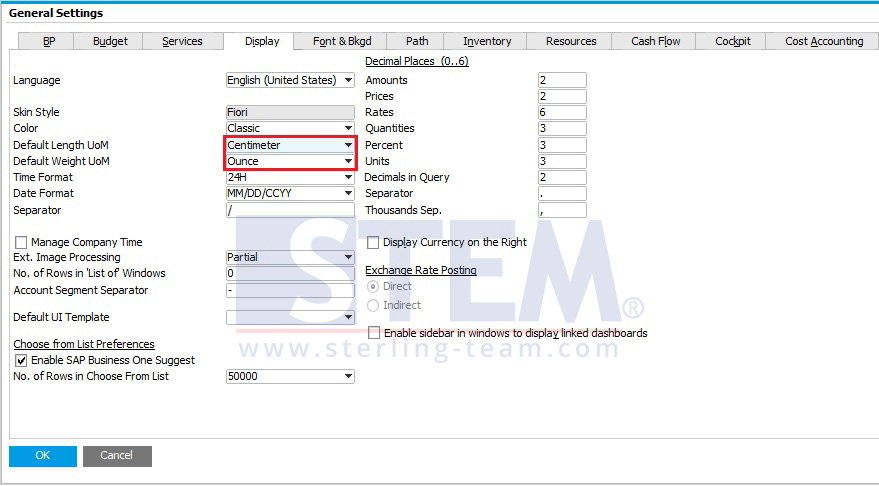Edit the Quantities decimal places field
Viewport: 879px width, 486px height.
[562, 128]
